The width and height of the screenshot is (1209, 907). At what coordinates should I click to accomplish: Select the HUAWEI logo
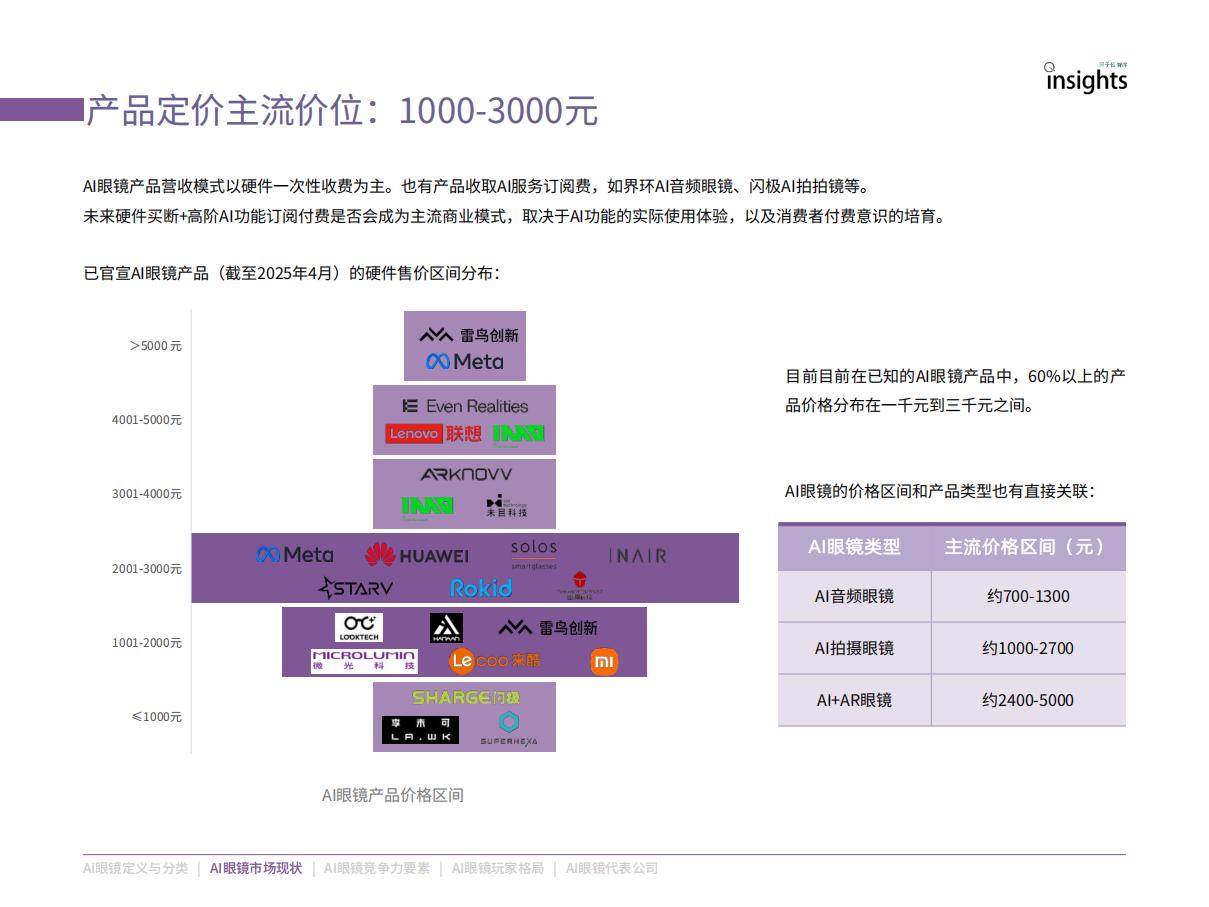pos(417,555)
